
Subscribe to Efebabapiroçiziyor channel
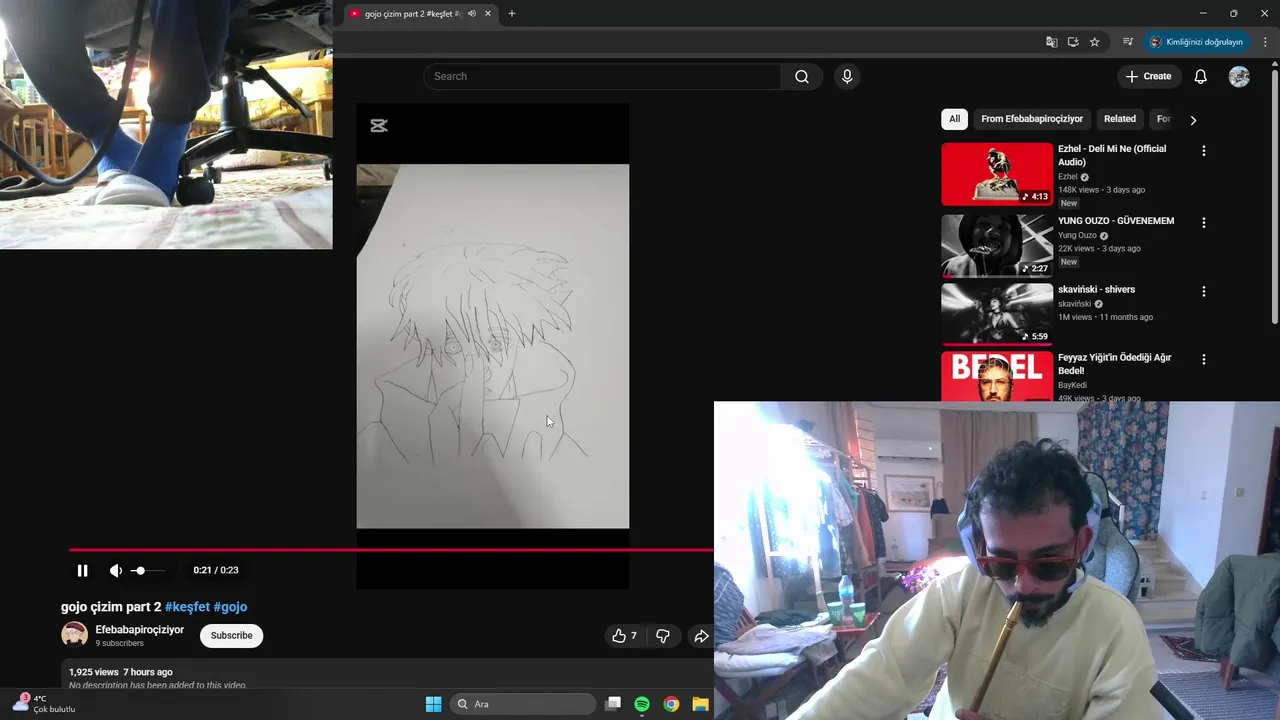231,636
